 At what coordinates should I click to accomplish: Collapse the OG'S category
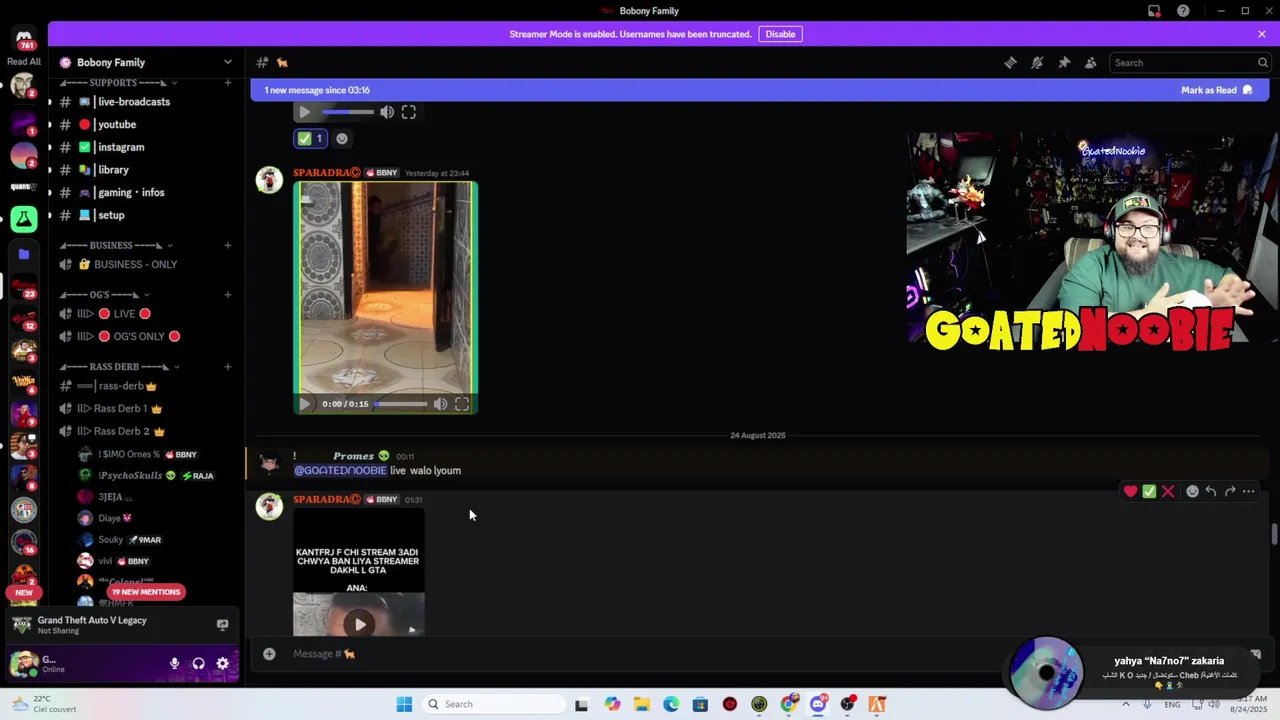[105, 295]
